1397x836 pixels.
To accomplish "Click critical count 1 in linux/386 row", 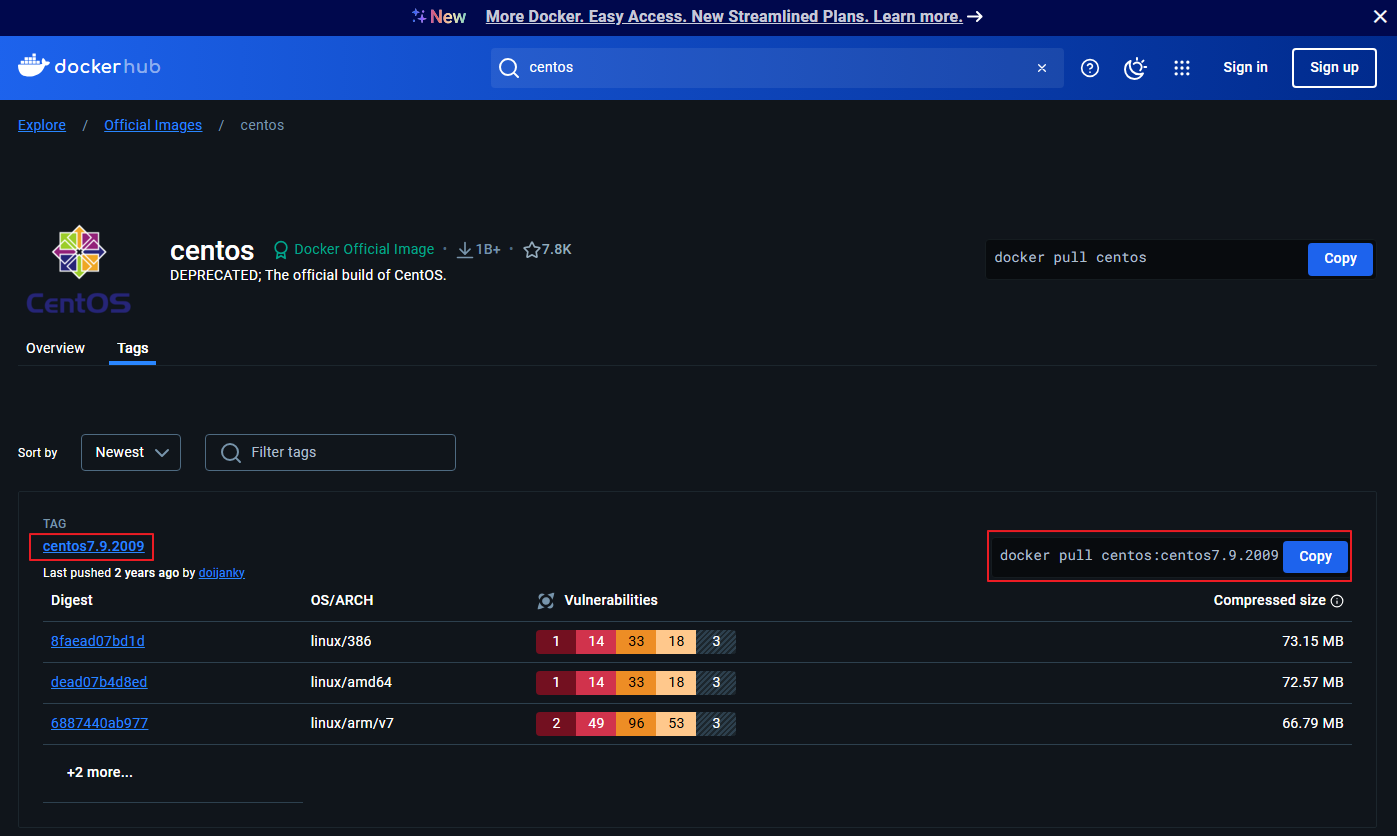I will click(556, 642).
